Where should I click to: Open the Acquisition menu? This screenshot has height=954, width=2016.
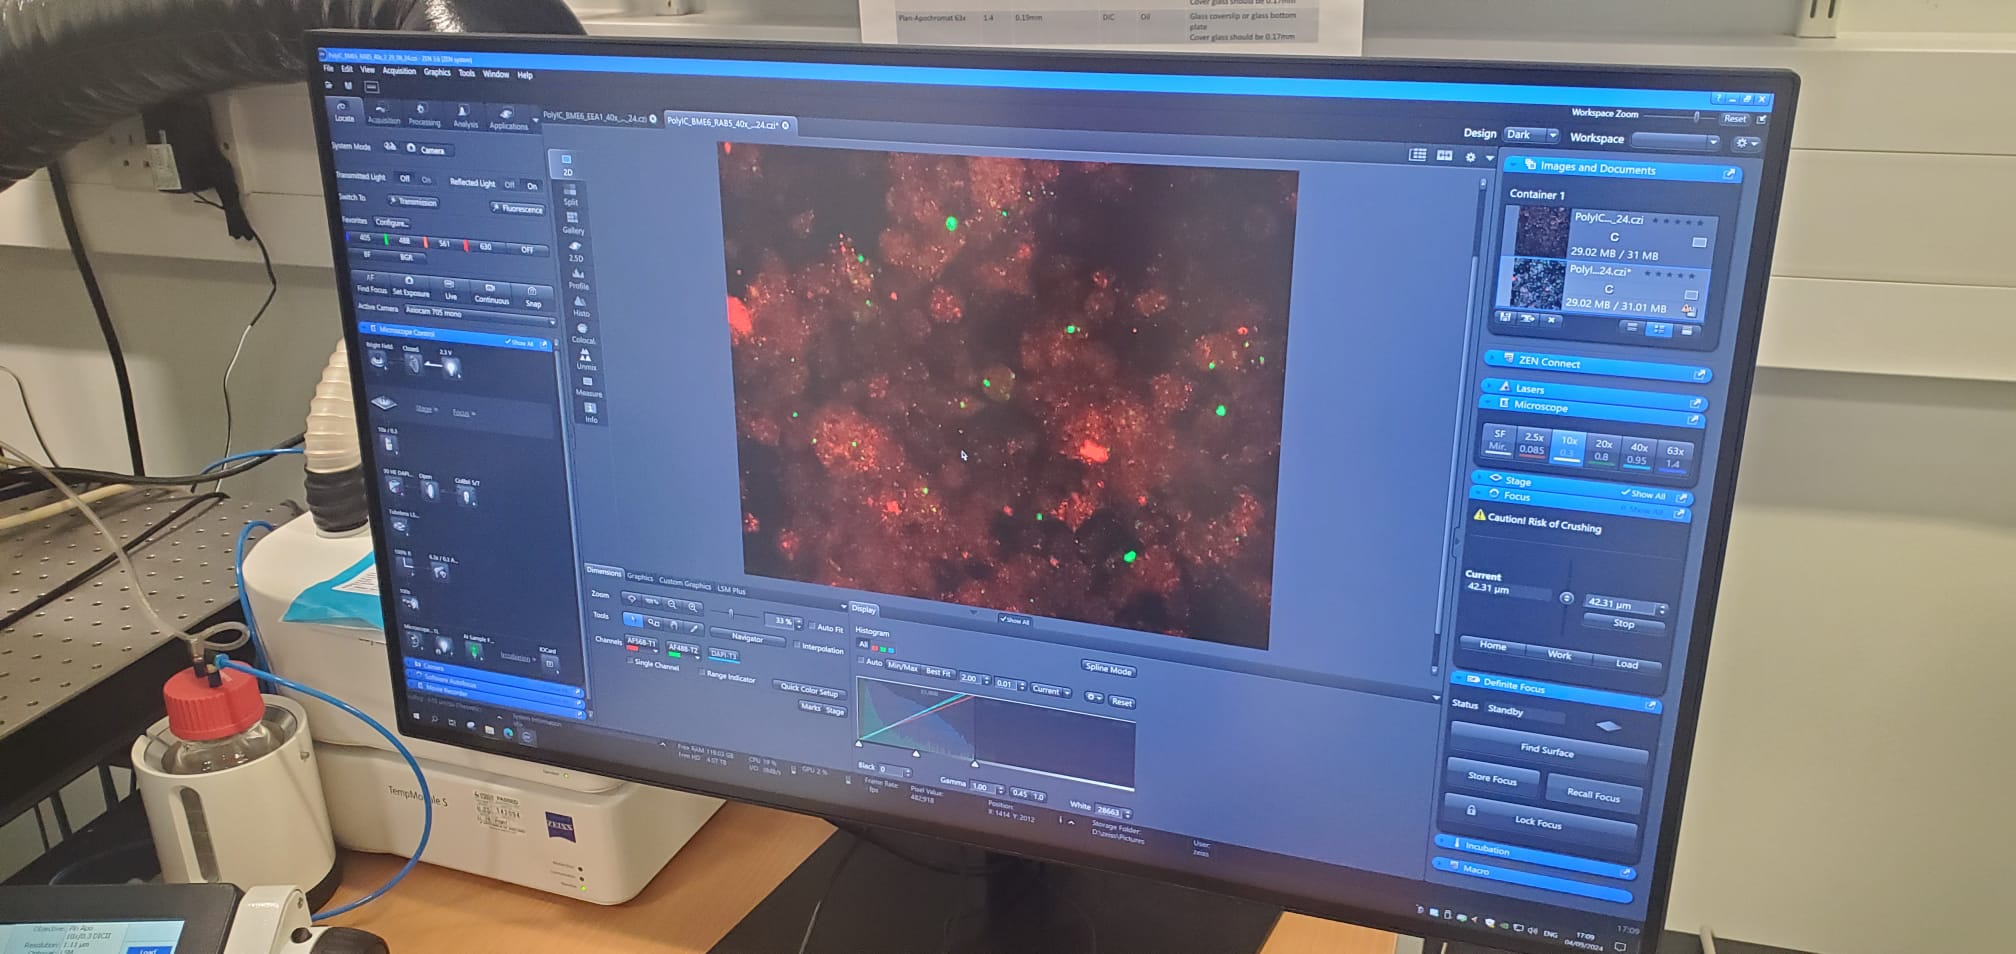399,71
